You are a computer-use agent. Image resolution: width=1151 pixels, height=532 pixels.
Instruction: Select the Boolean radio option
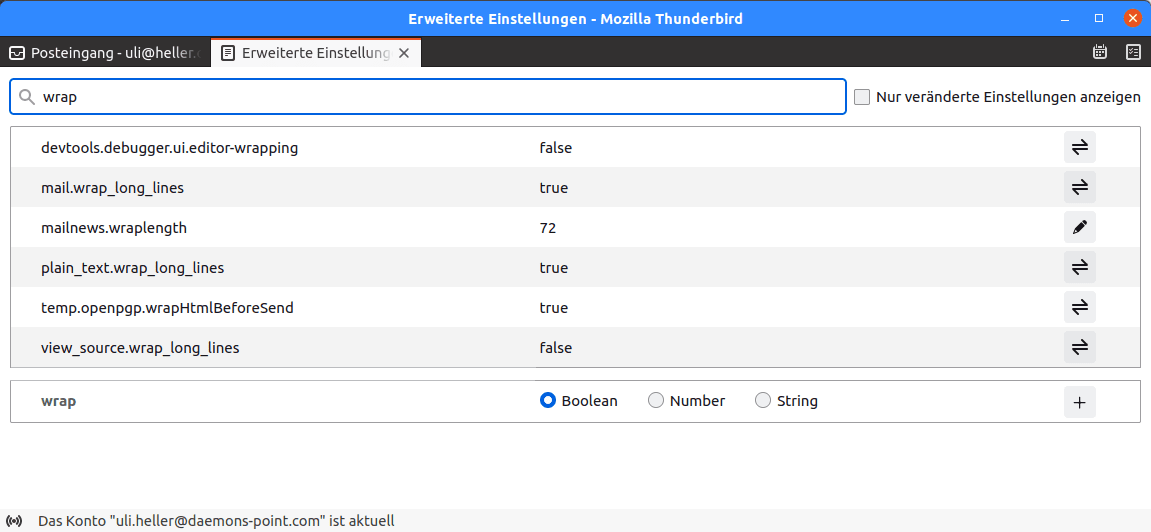[548, 401]
